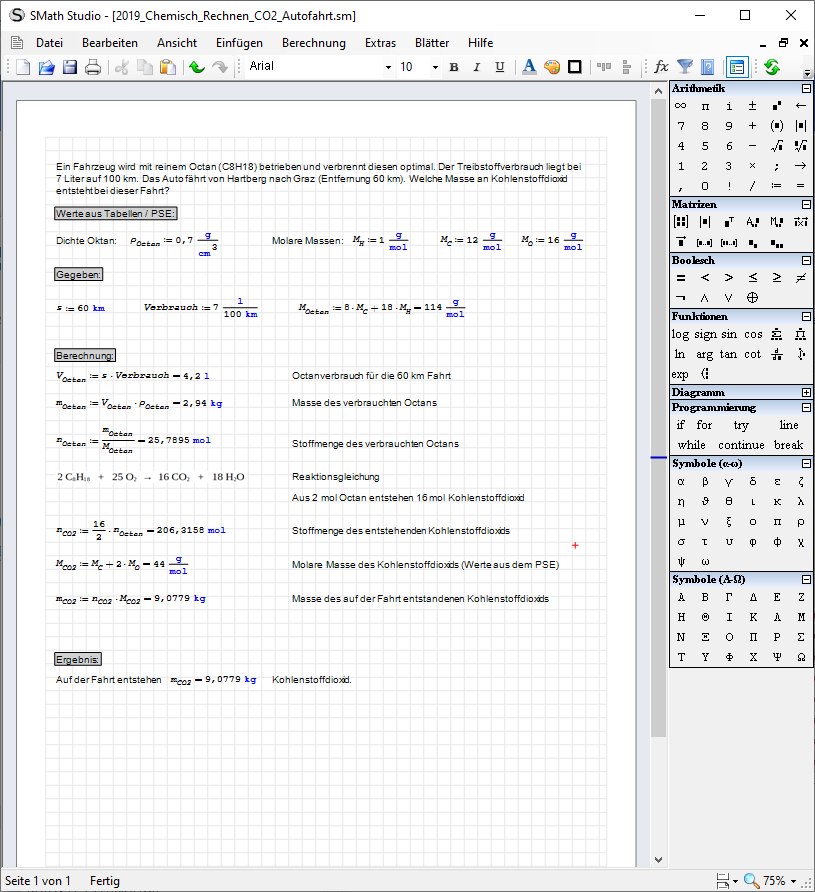
Task: Insert the plus-minus operator
Action: pos(752,106)
